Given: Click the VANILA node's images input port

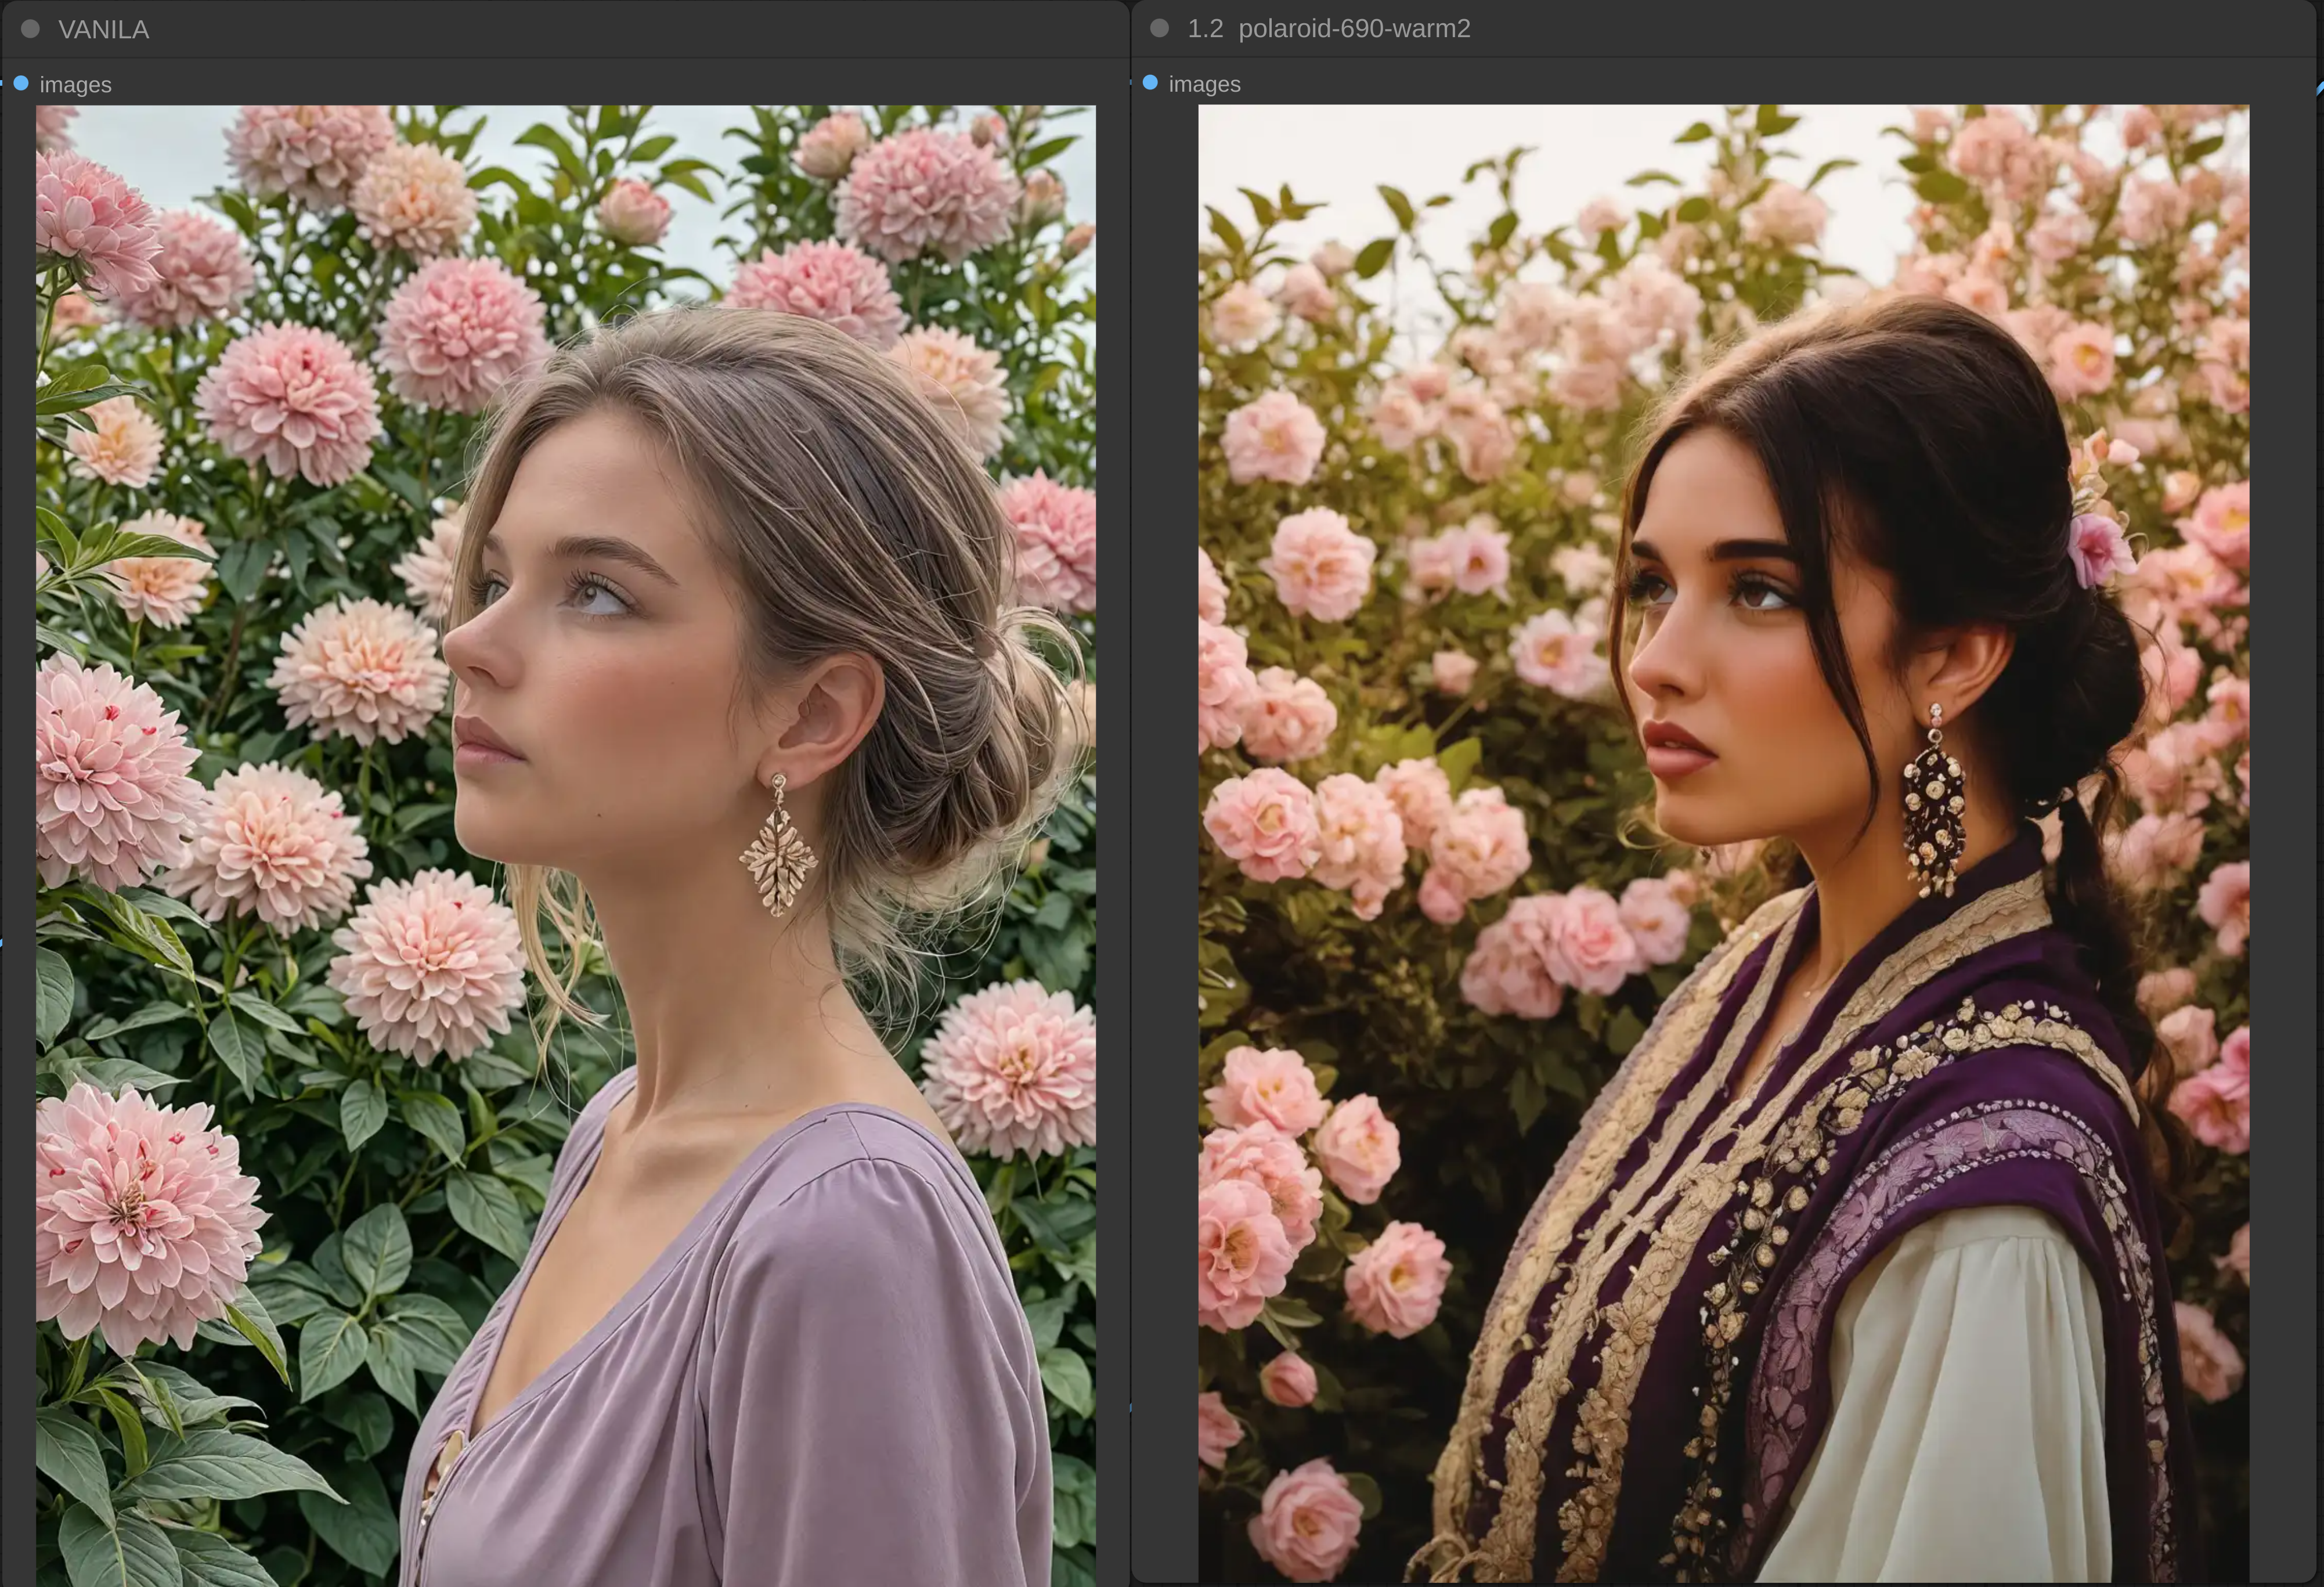Looking at the screenshot, I should point(21,83).
